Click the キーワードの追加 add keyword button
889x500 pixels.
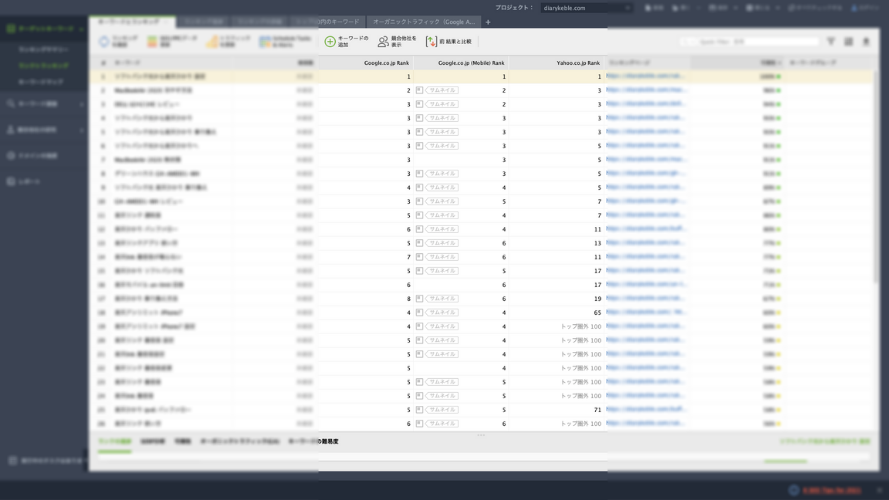click(346, 41)
